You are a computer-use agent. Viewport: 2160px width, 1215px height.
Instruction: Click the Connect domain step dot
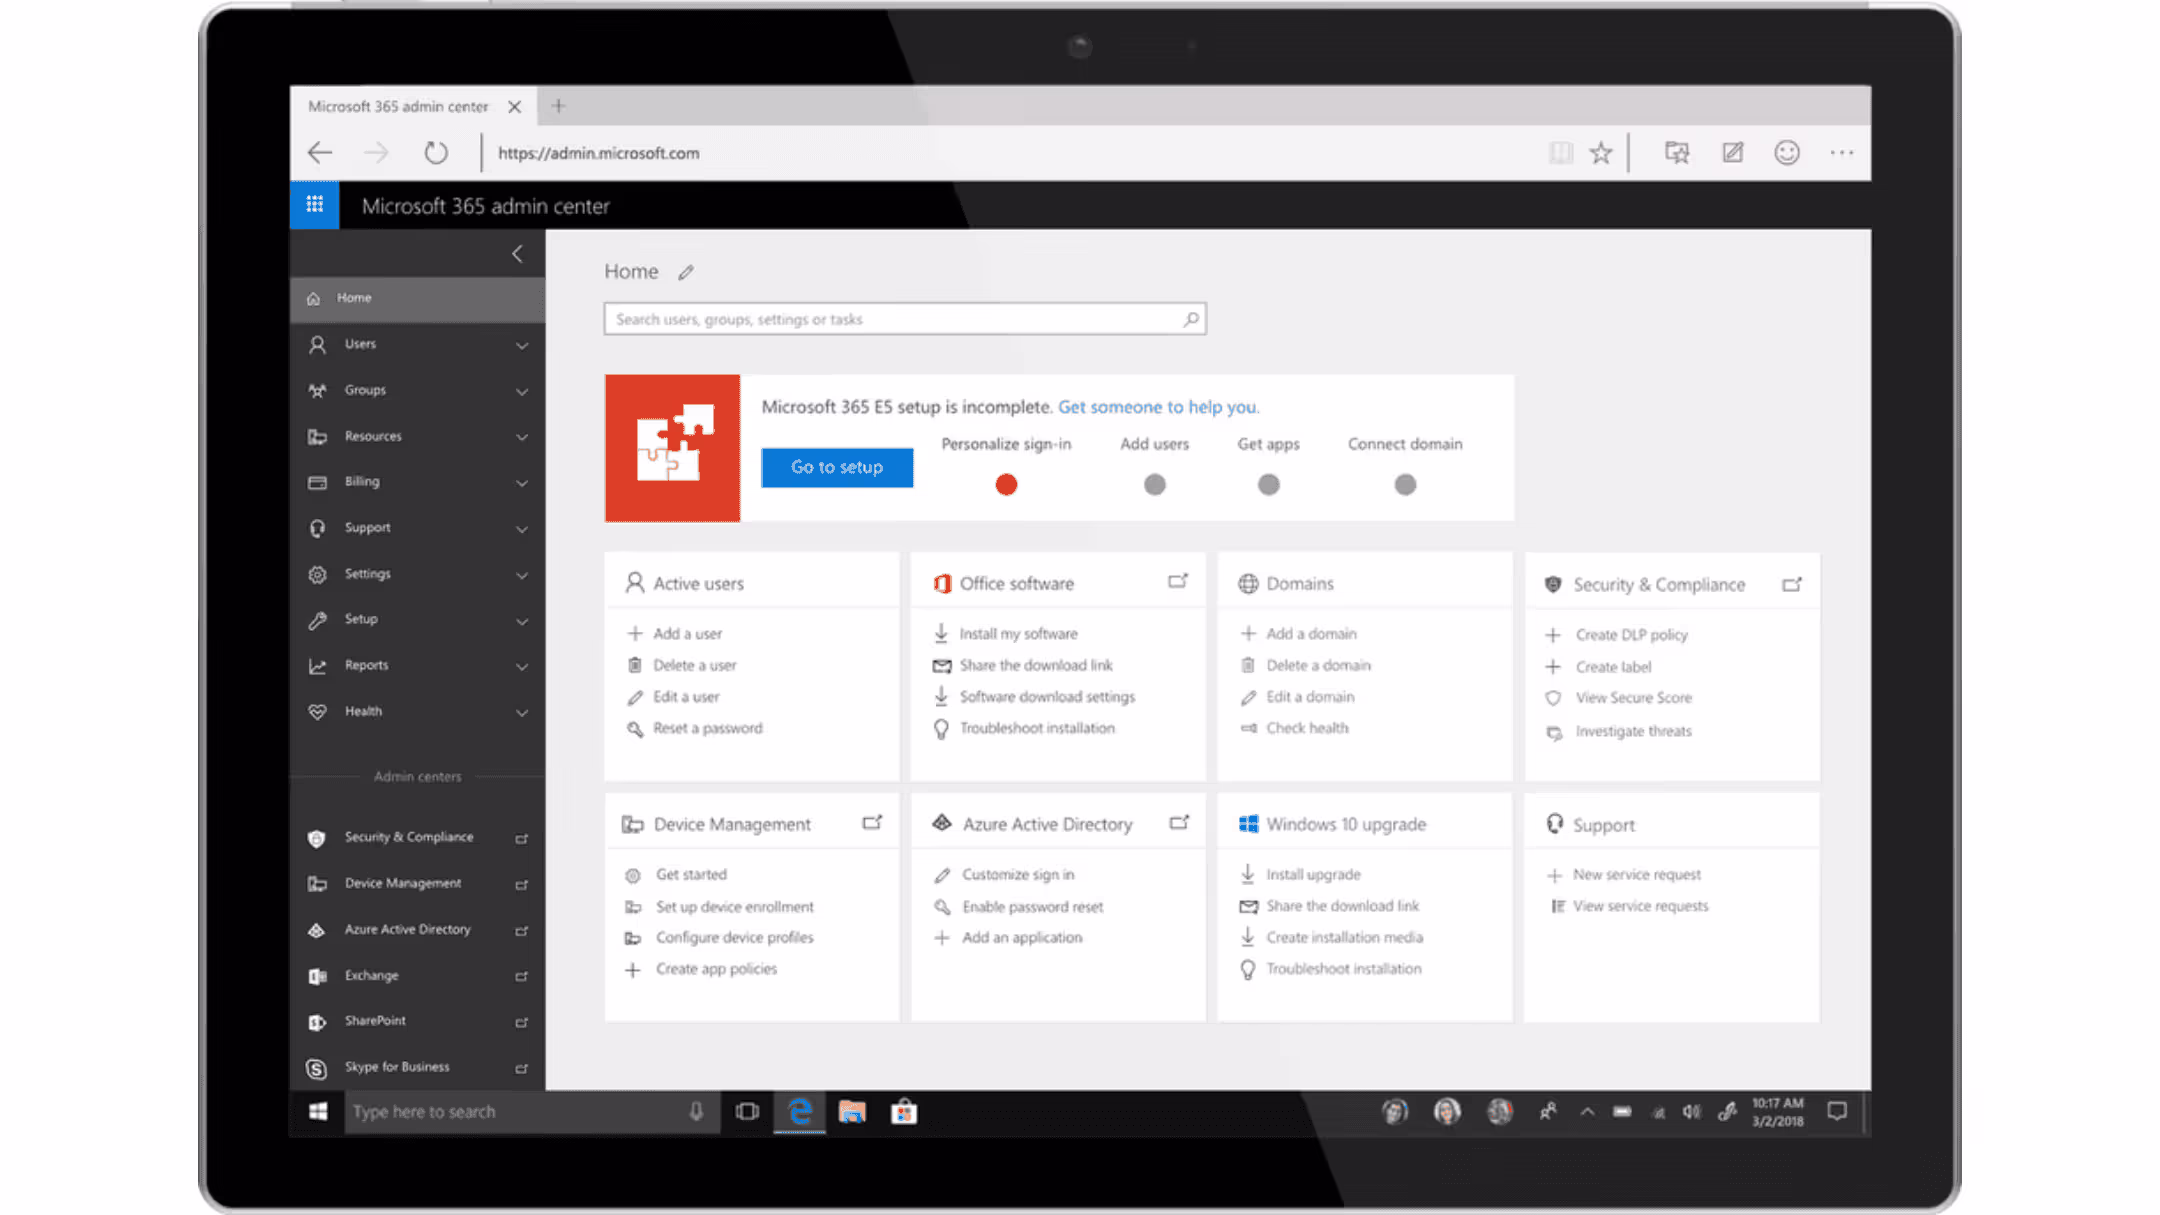(x=1405, y=485)
